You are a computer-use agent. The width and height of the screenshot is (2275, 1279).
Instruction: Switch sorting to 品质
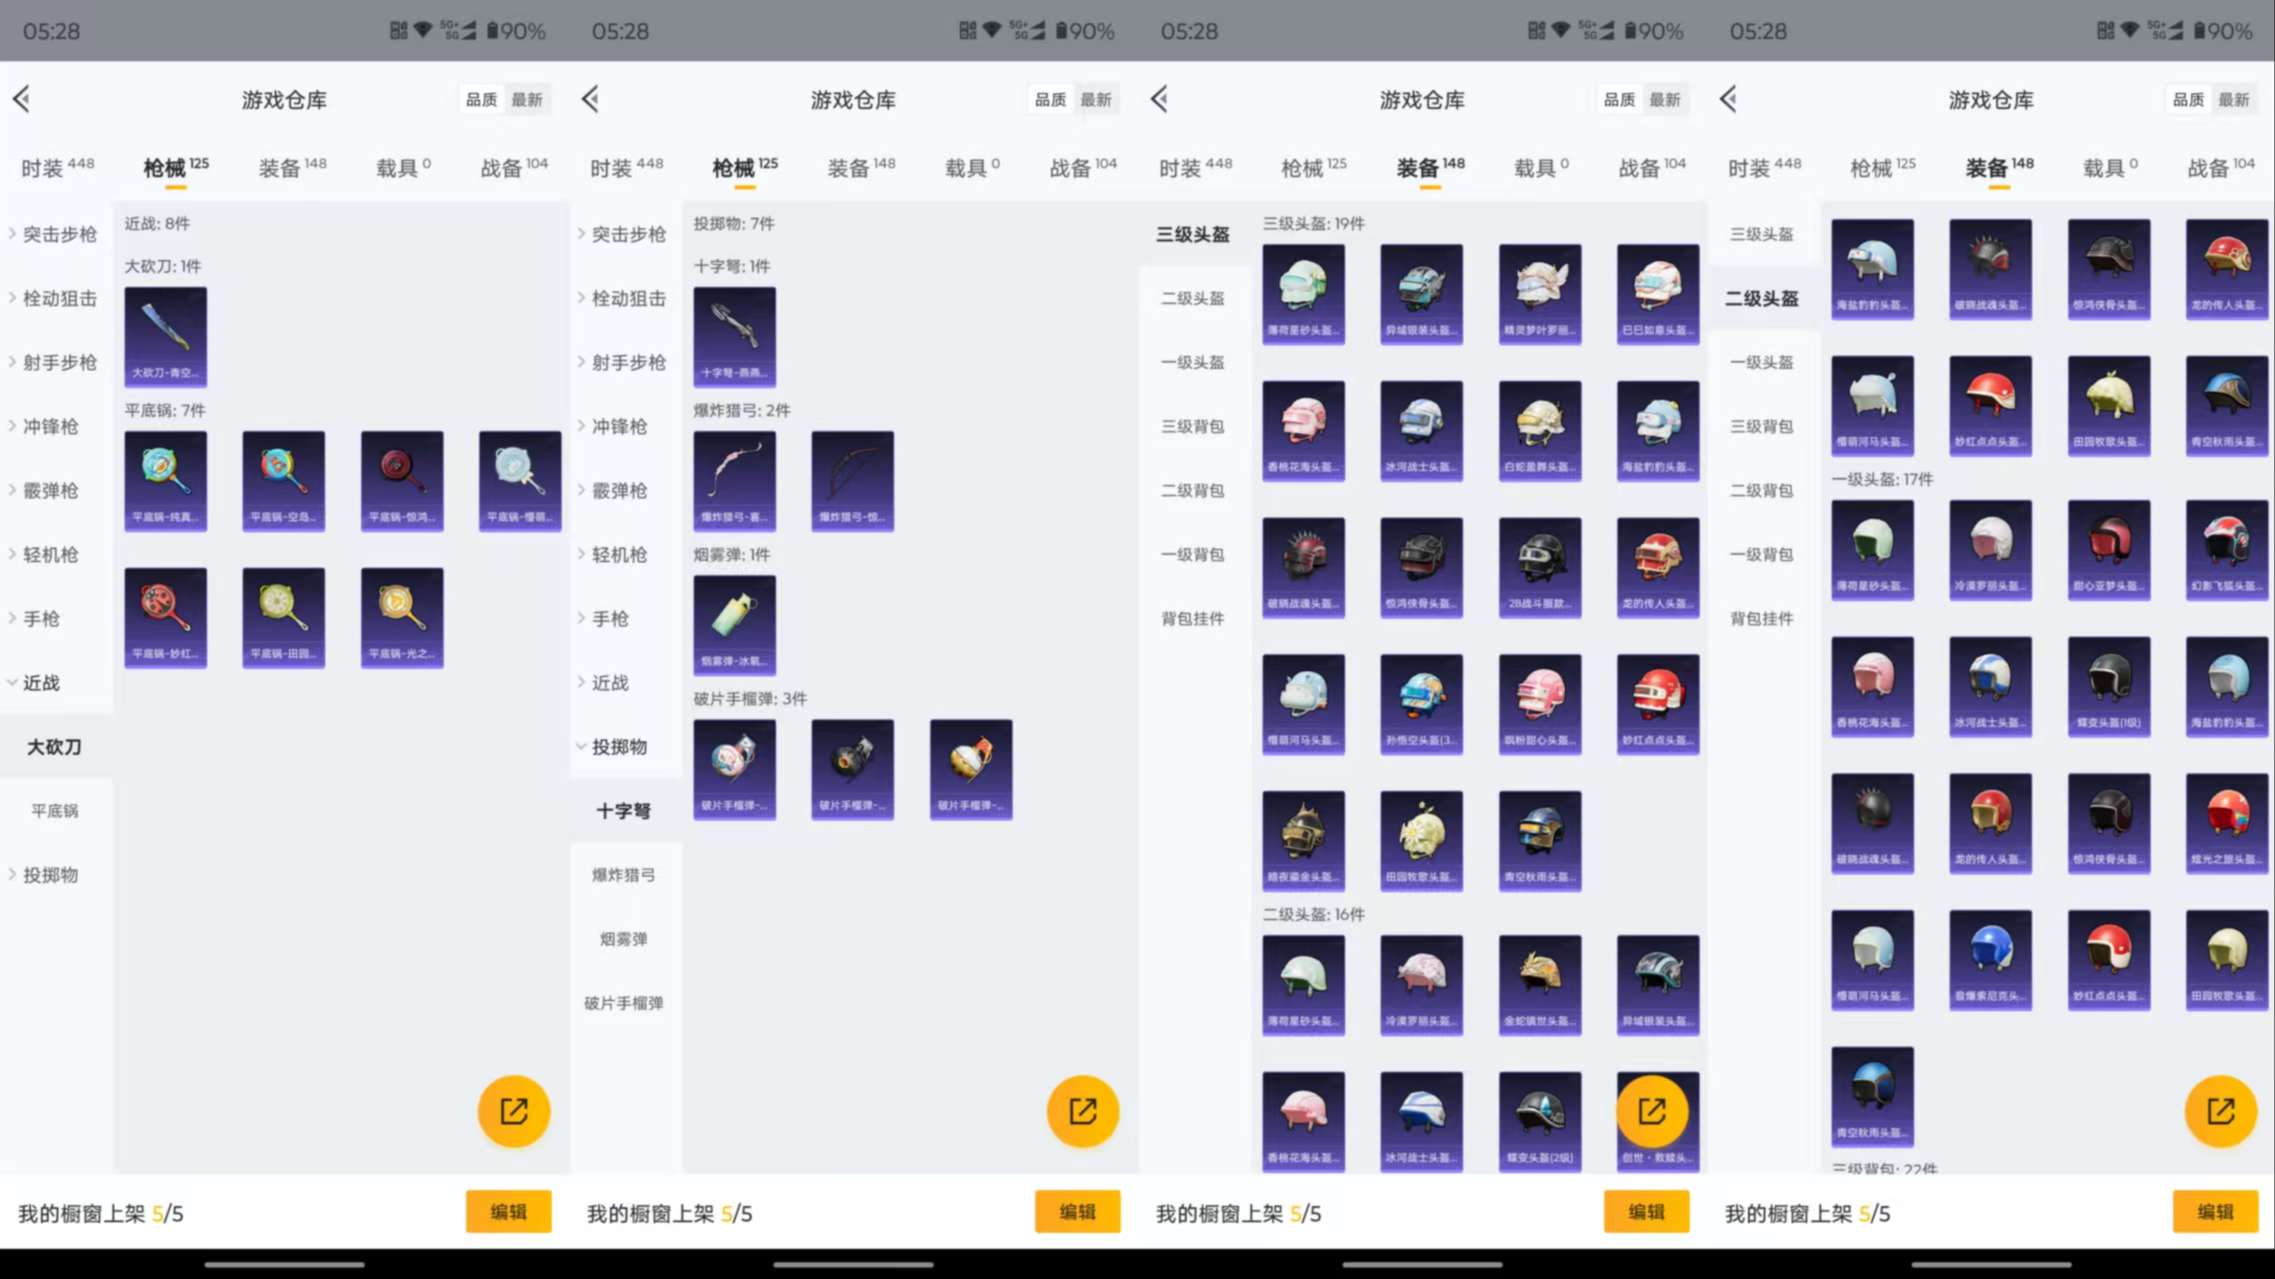coord(479,98)
